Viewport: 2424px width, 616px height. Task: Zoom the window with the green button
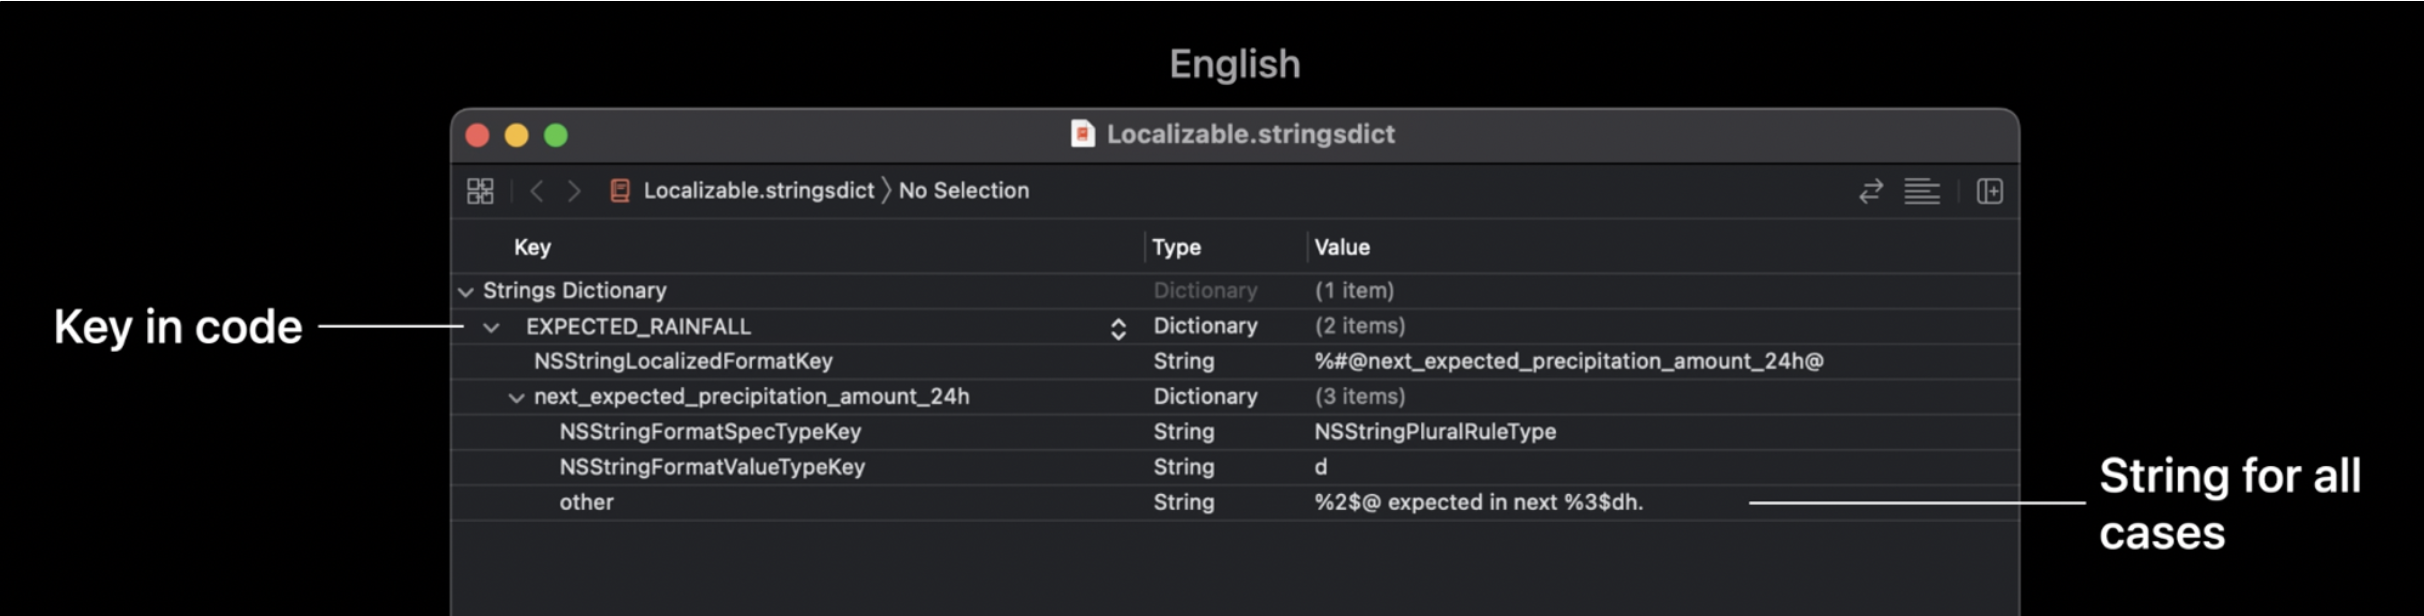(x=556, y=135)
